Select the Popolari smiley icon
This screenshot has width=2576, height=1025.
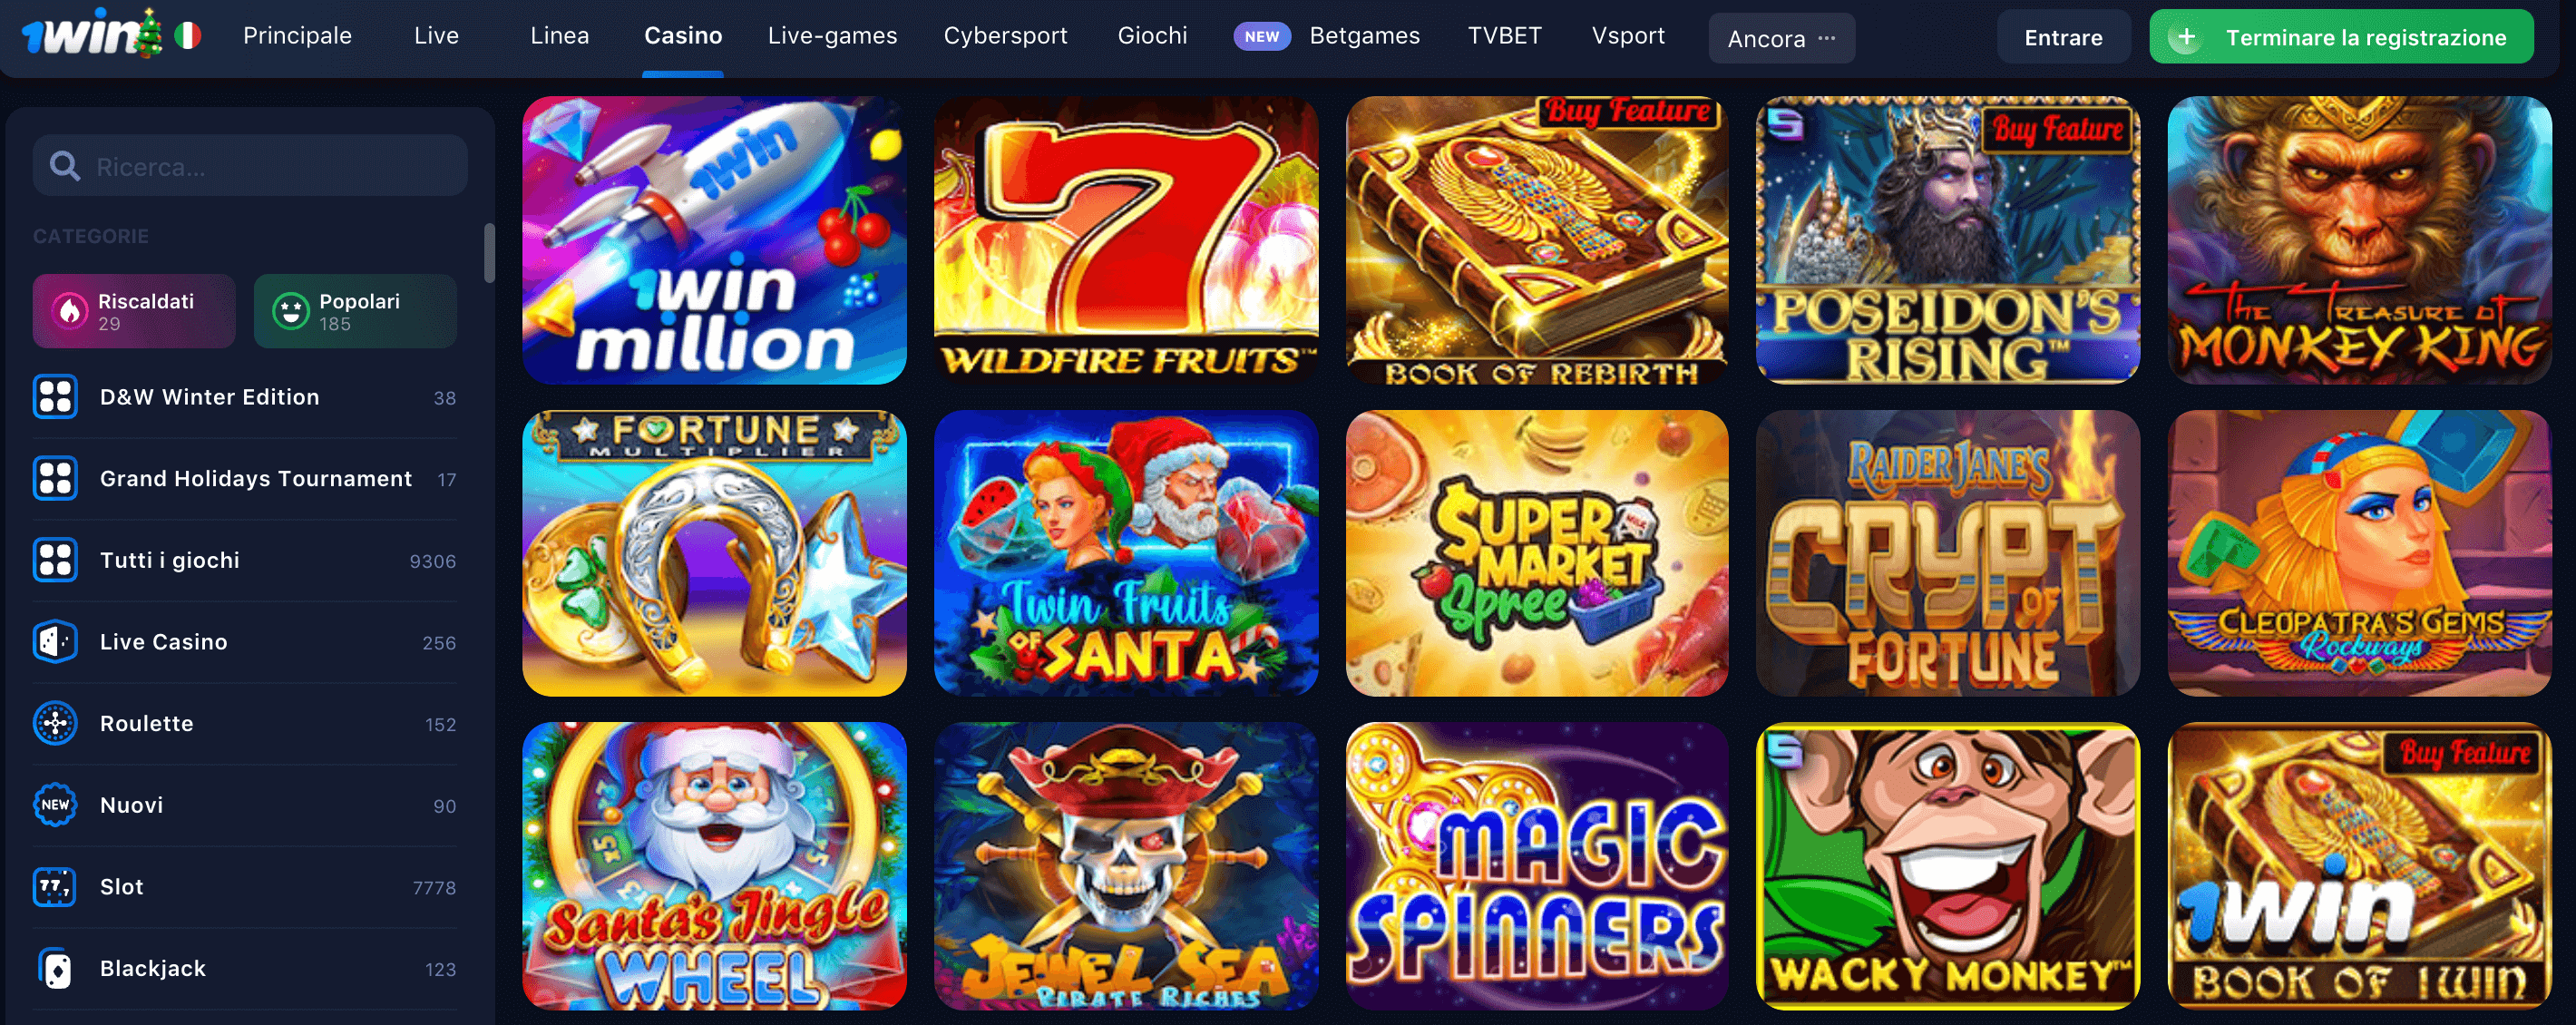point(291,311)
